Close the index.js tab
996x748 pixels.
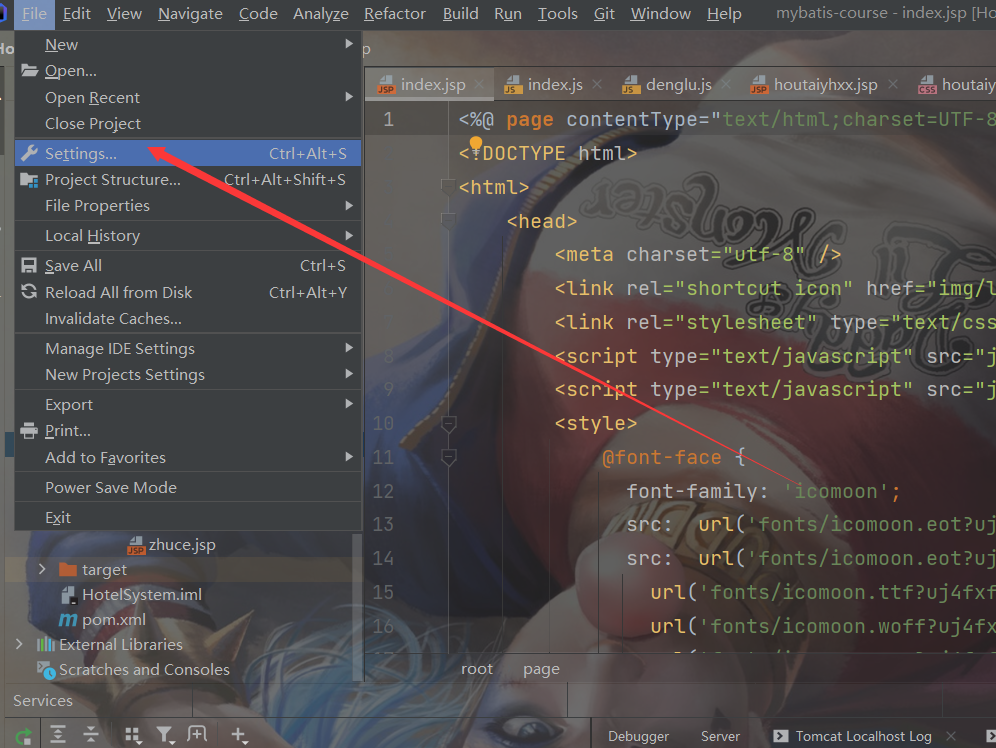point(597,84)
